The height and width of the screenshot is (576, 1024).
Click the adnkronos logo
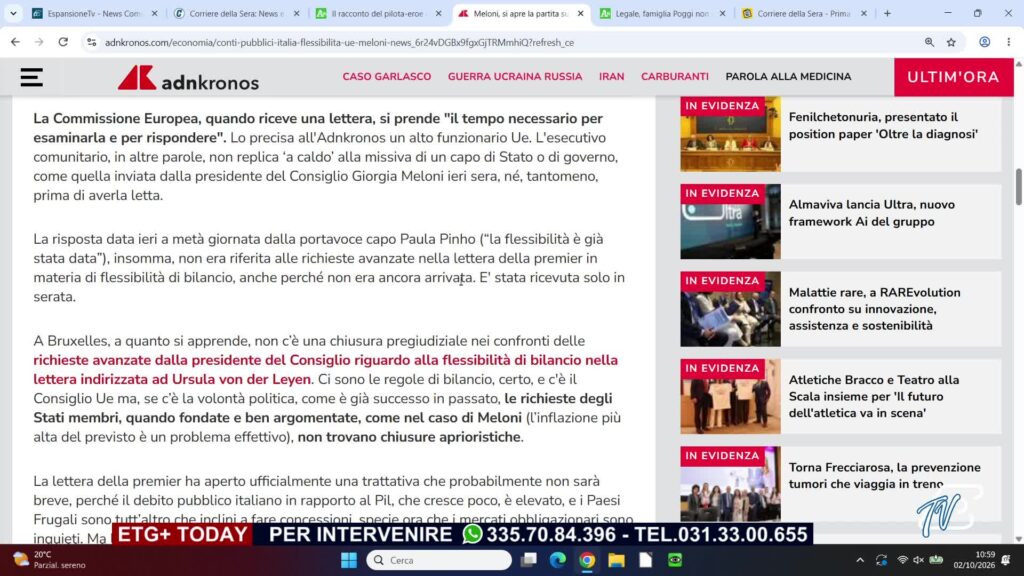point(188,78)
